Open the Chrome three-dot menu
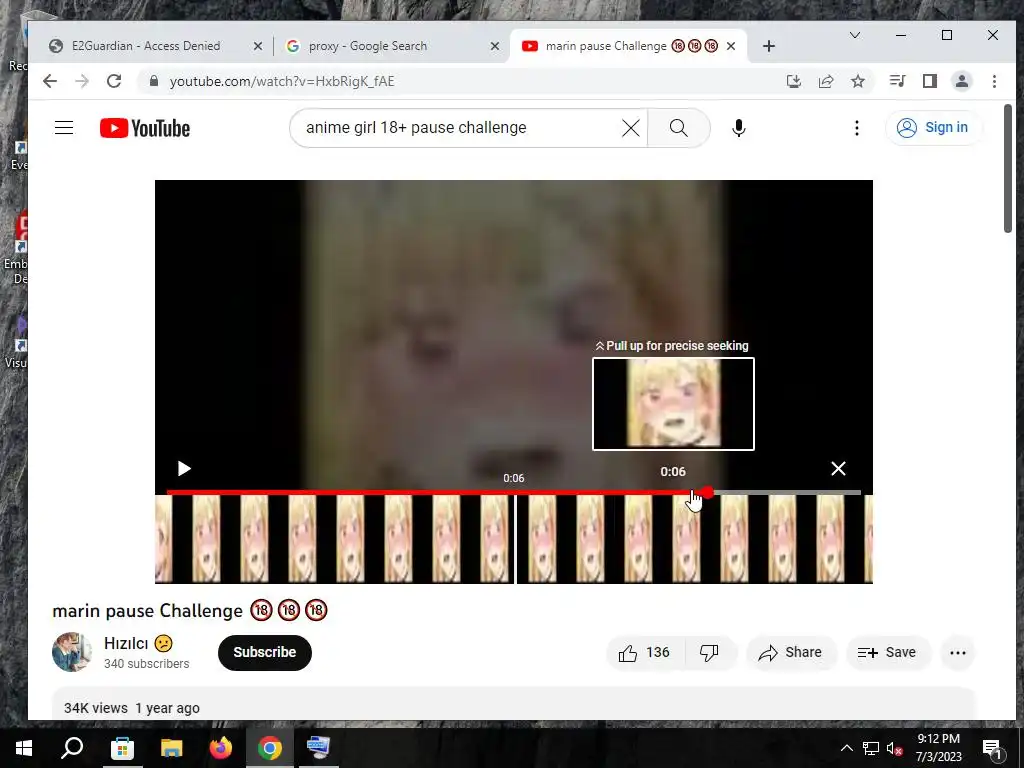This screenshot has width=1024, height=768. pos(994,81)
